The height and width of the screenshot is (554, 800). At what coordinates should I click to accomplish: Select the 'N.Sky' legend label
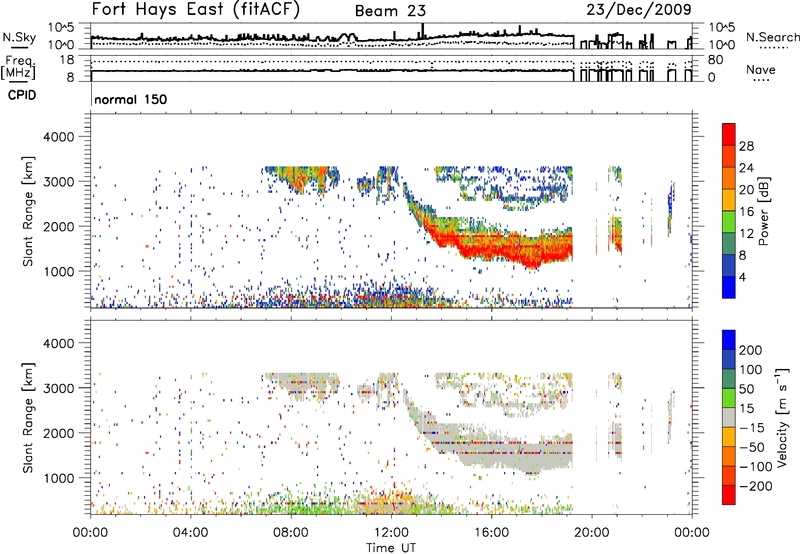coord(19,37)
